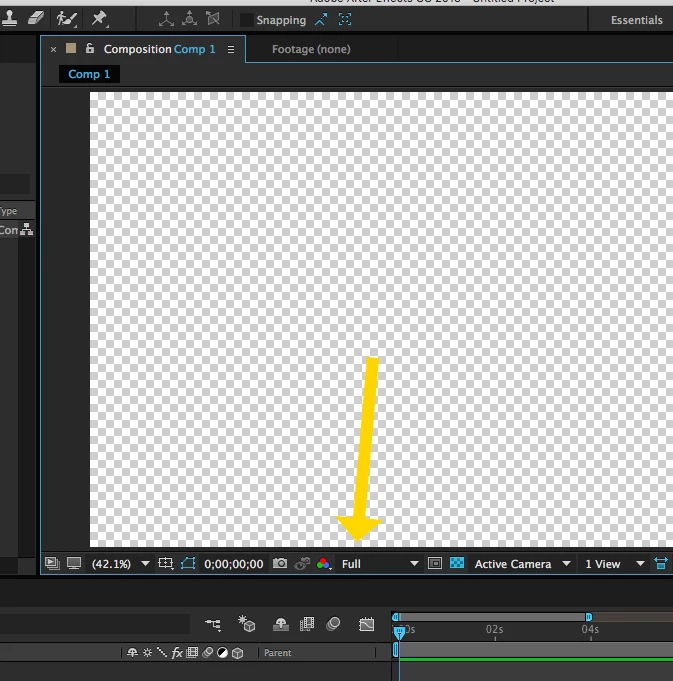Toggle mask and shape path visibility
The image size is (673, 681).
click(x=188, y=563)
